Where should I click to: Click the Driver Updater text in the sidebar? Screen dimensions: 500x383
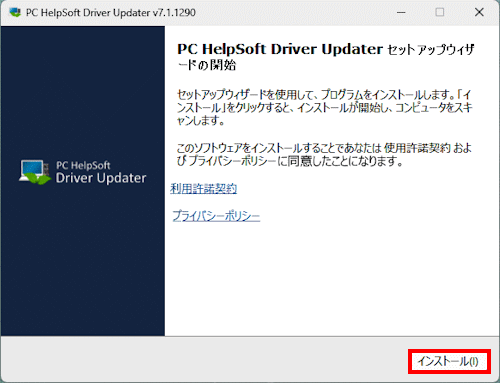click(x=101, y=178)
